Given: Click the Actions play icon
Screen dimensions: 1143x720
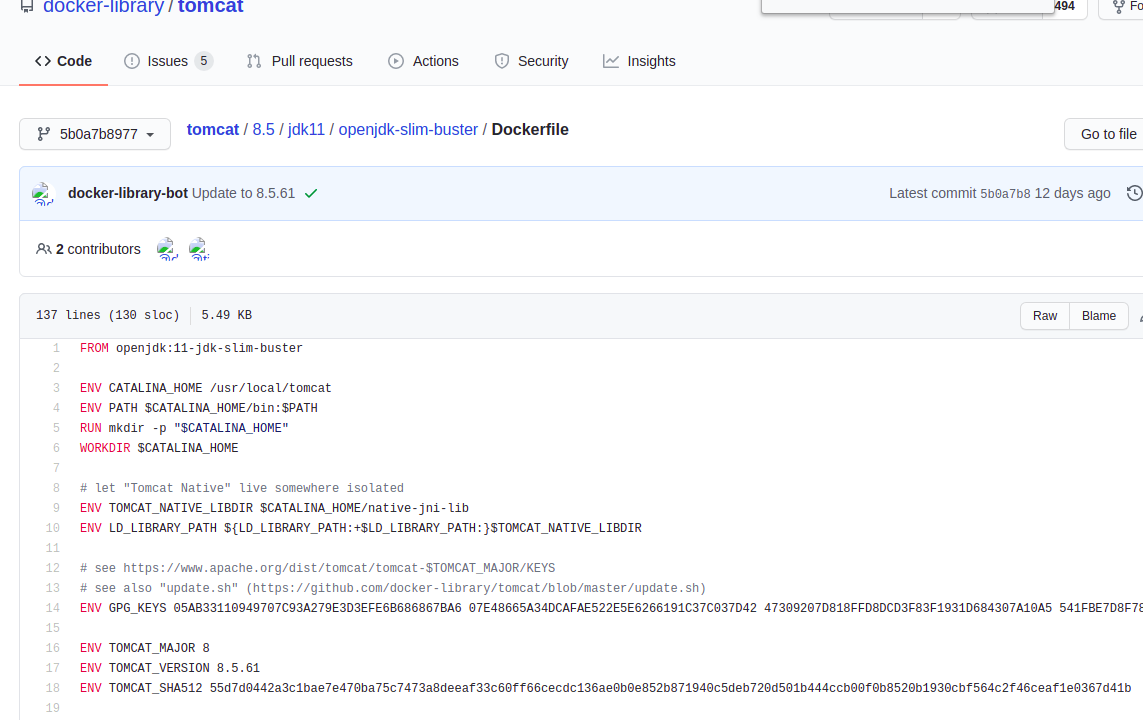Looking at the screenshot, I should coord(396,61).
